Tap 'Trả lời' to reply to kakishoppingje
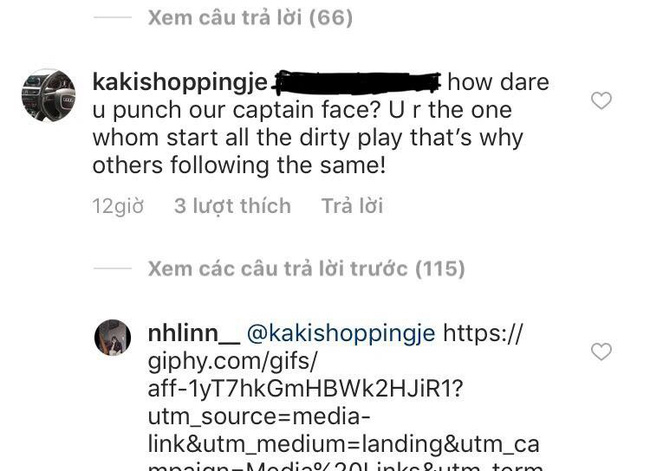The height and width of the screenshot is (471, 650). pos(352,206)
